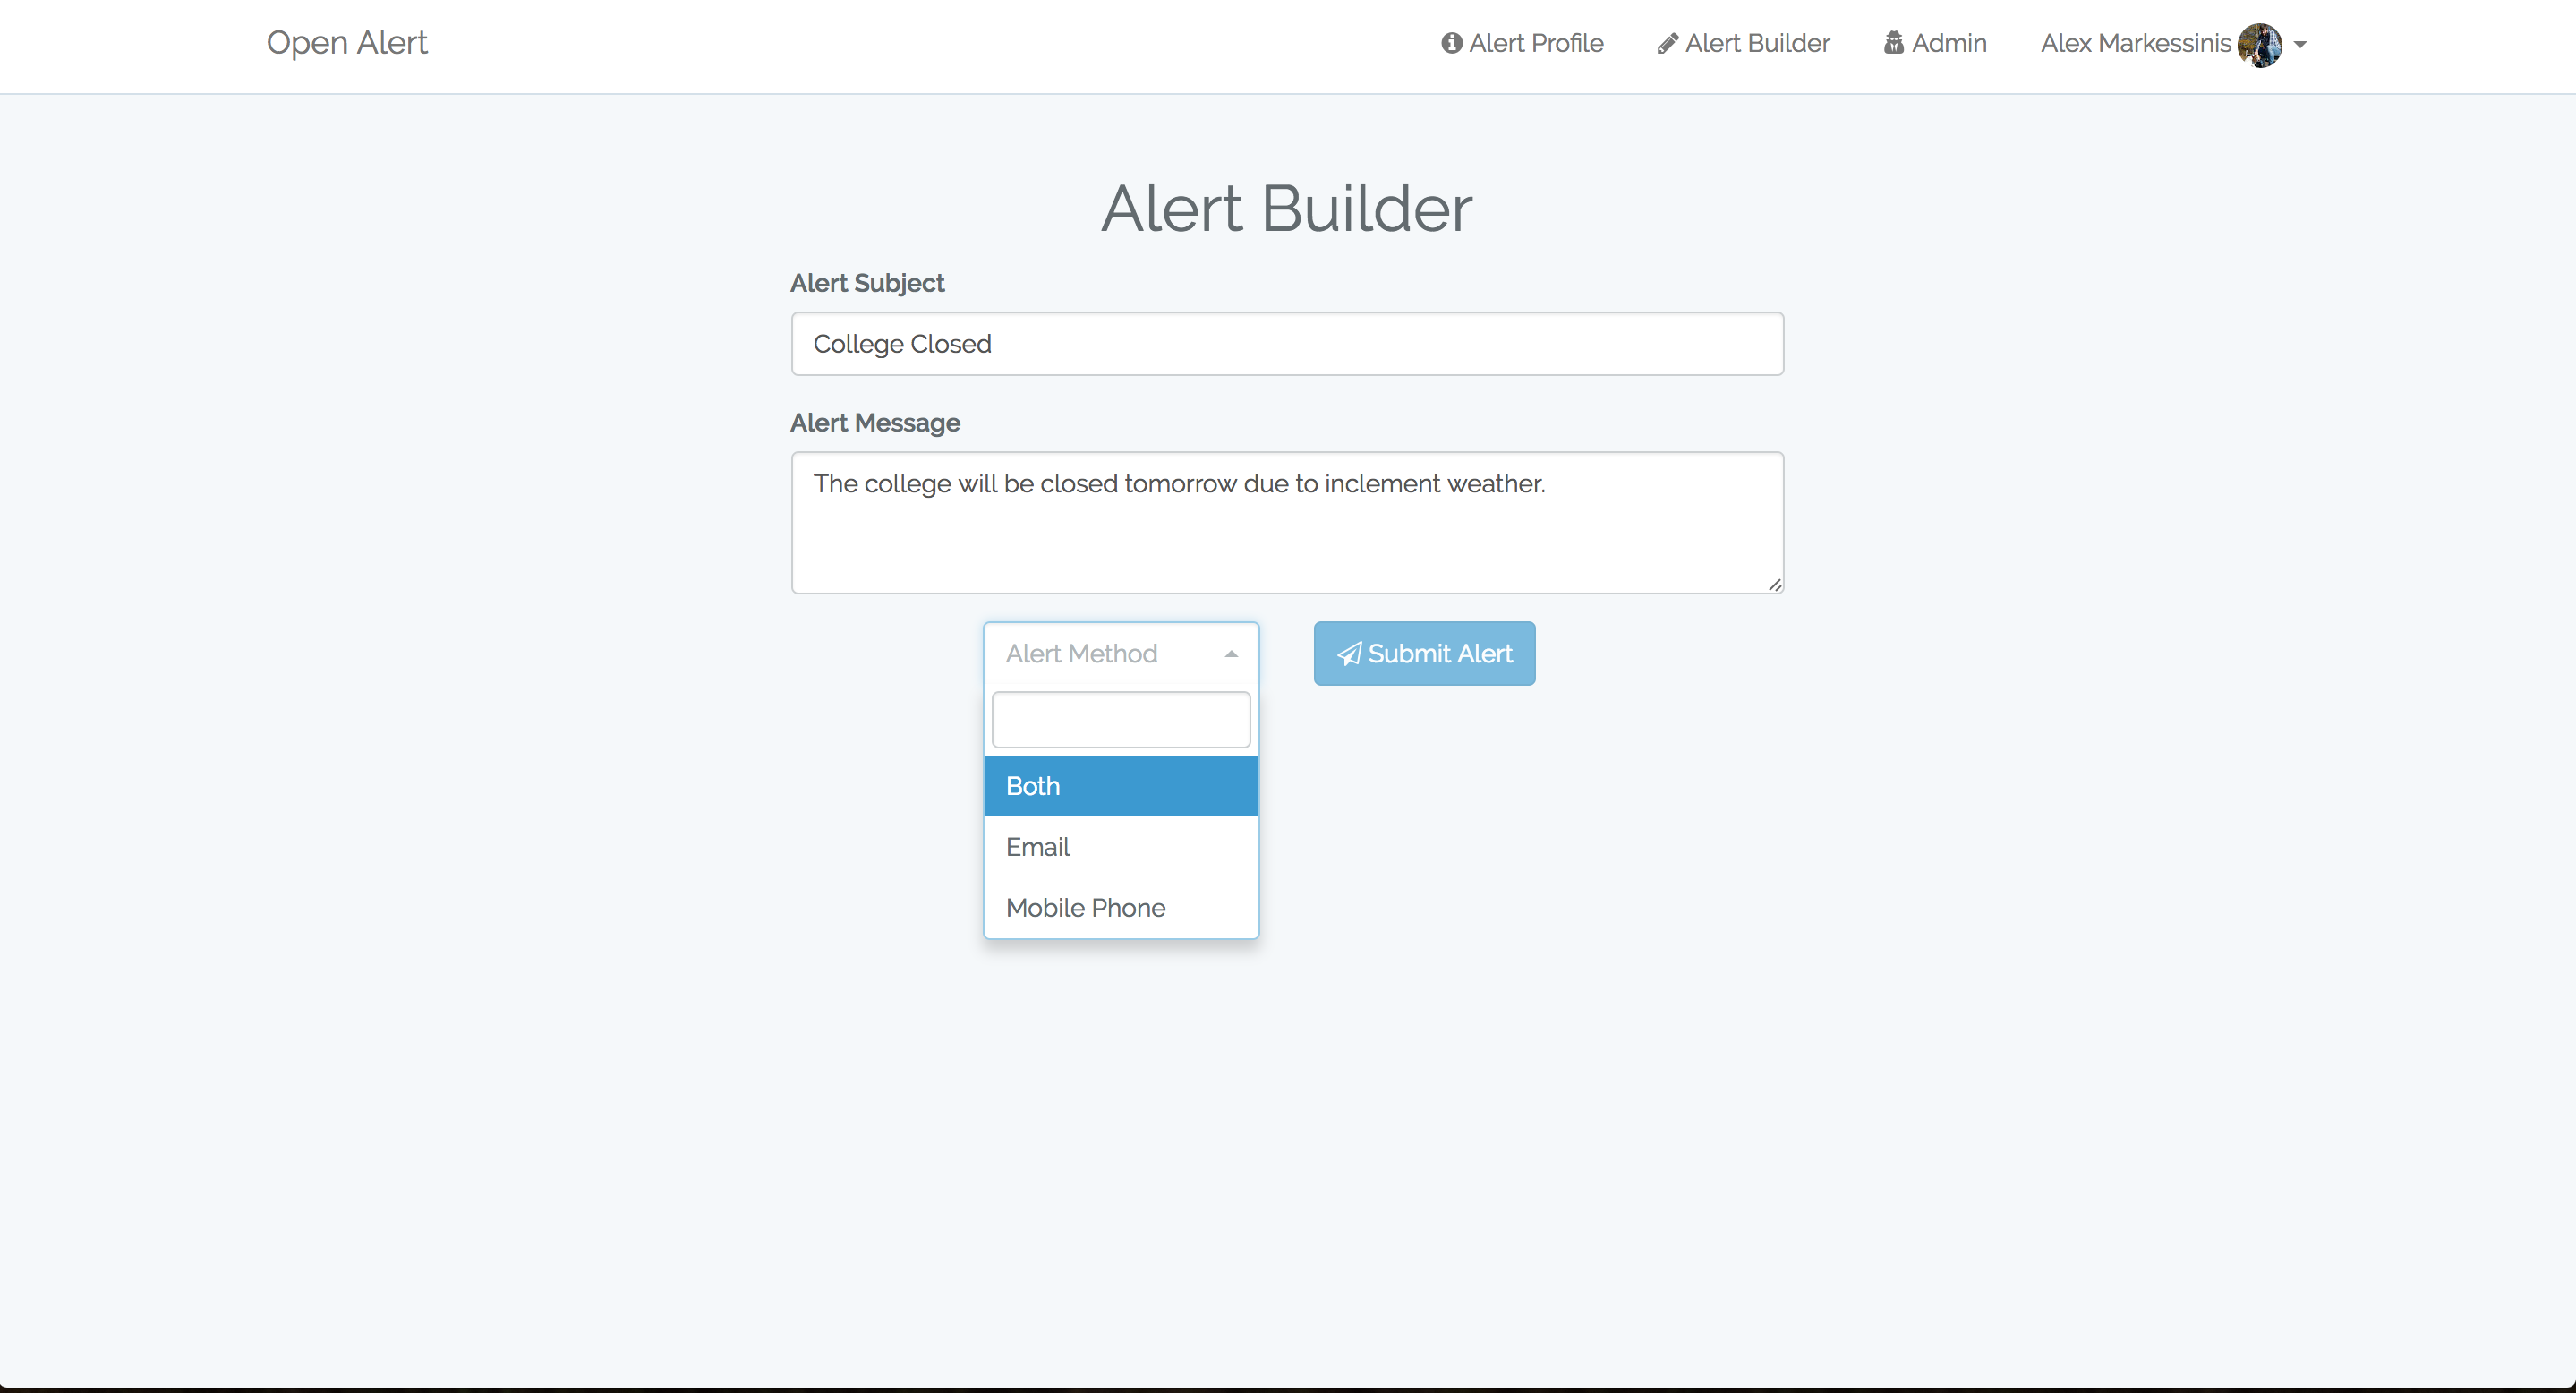This screenshot has height=1393, width=2576.
Task: Click the Alert Builder nav link
Action: (1756, 43)
